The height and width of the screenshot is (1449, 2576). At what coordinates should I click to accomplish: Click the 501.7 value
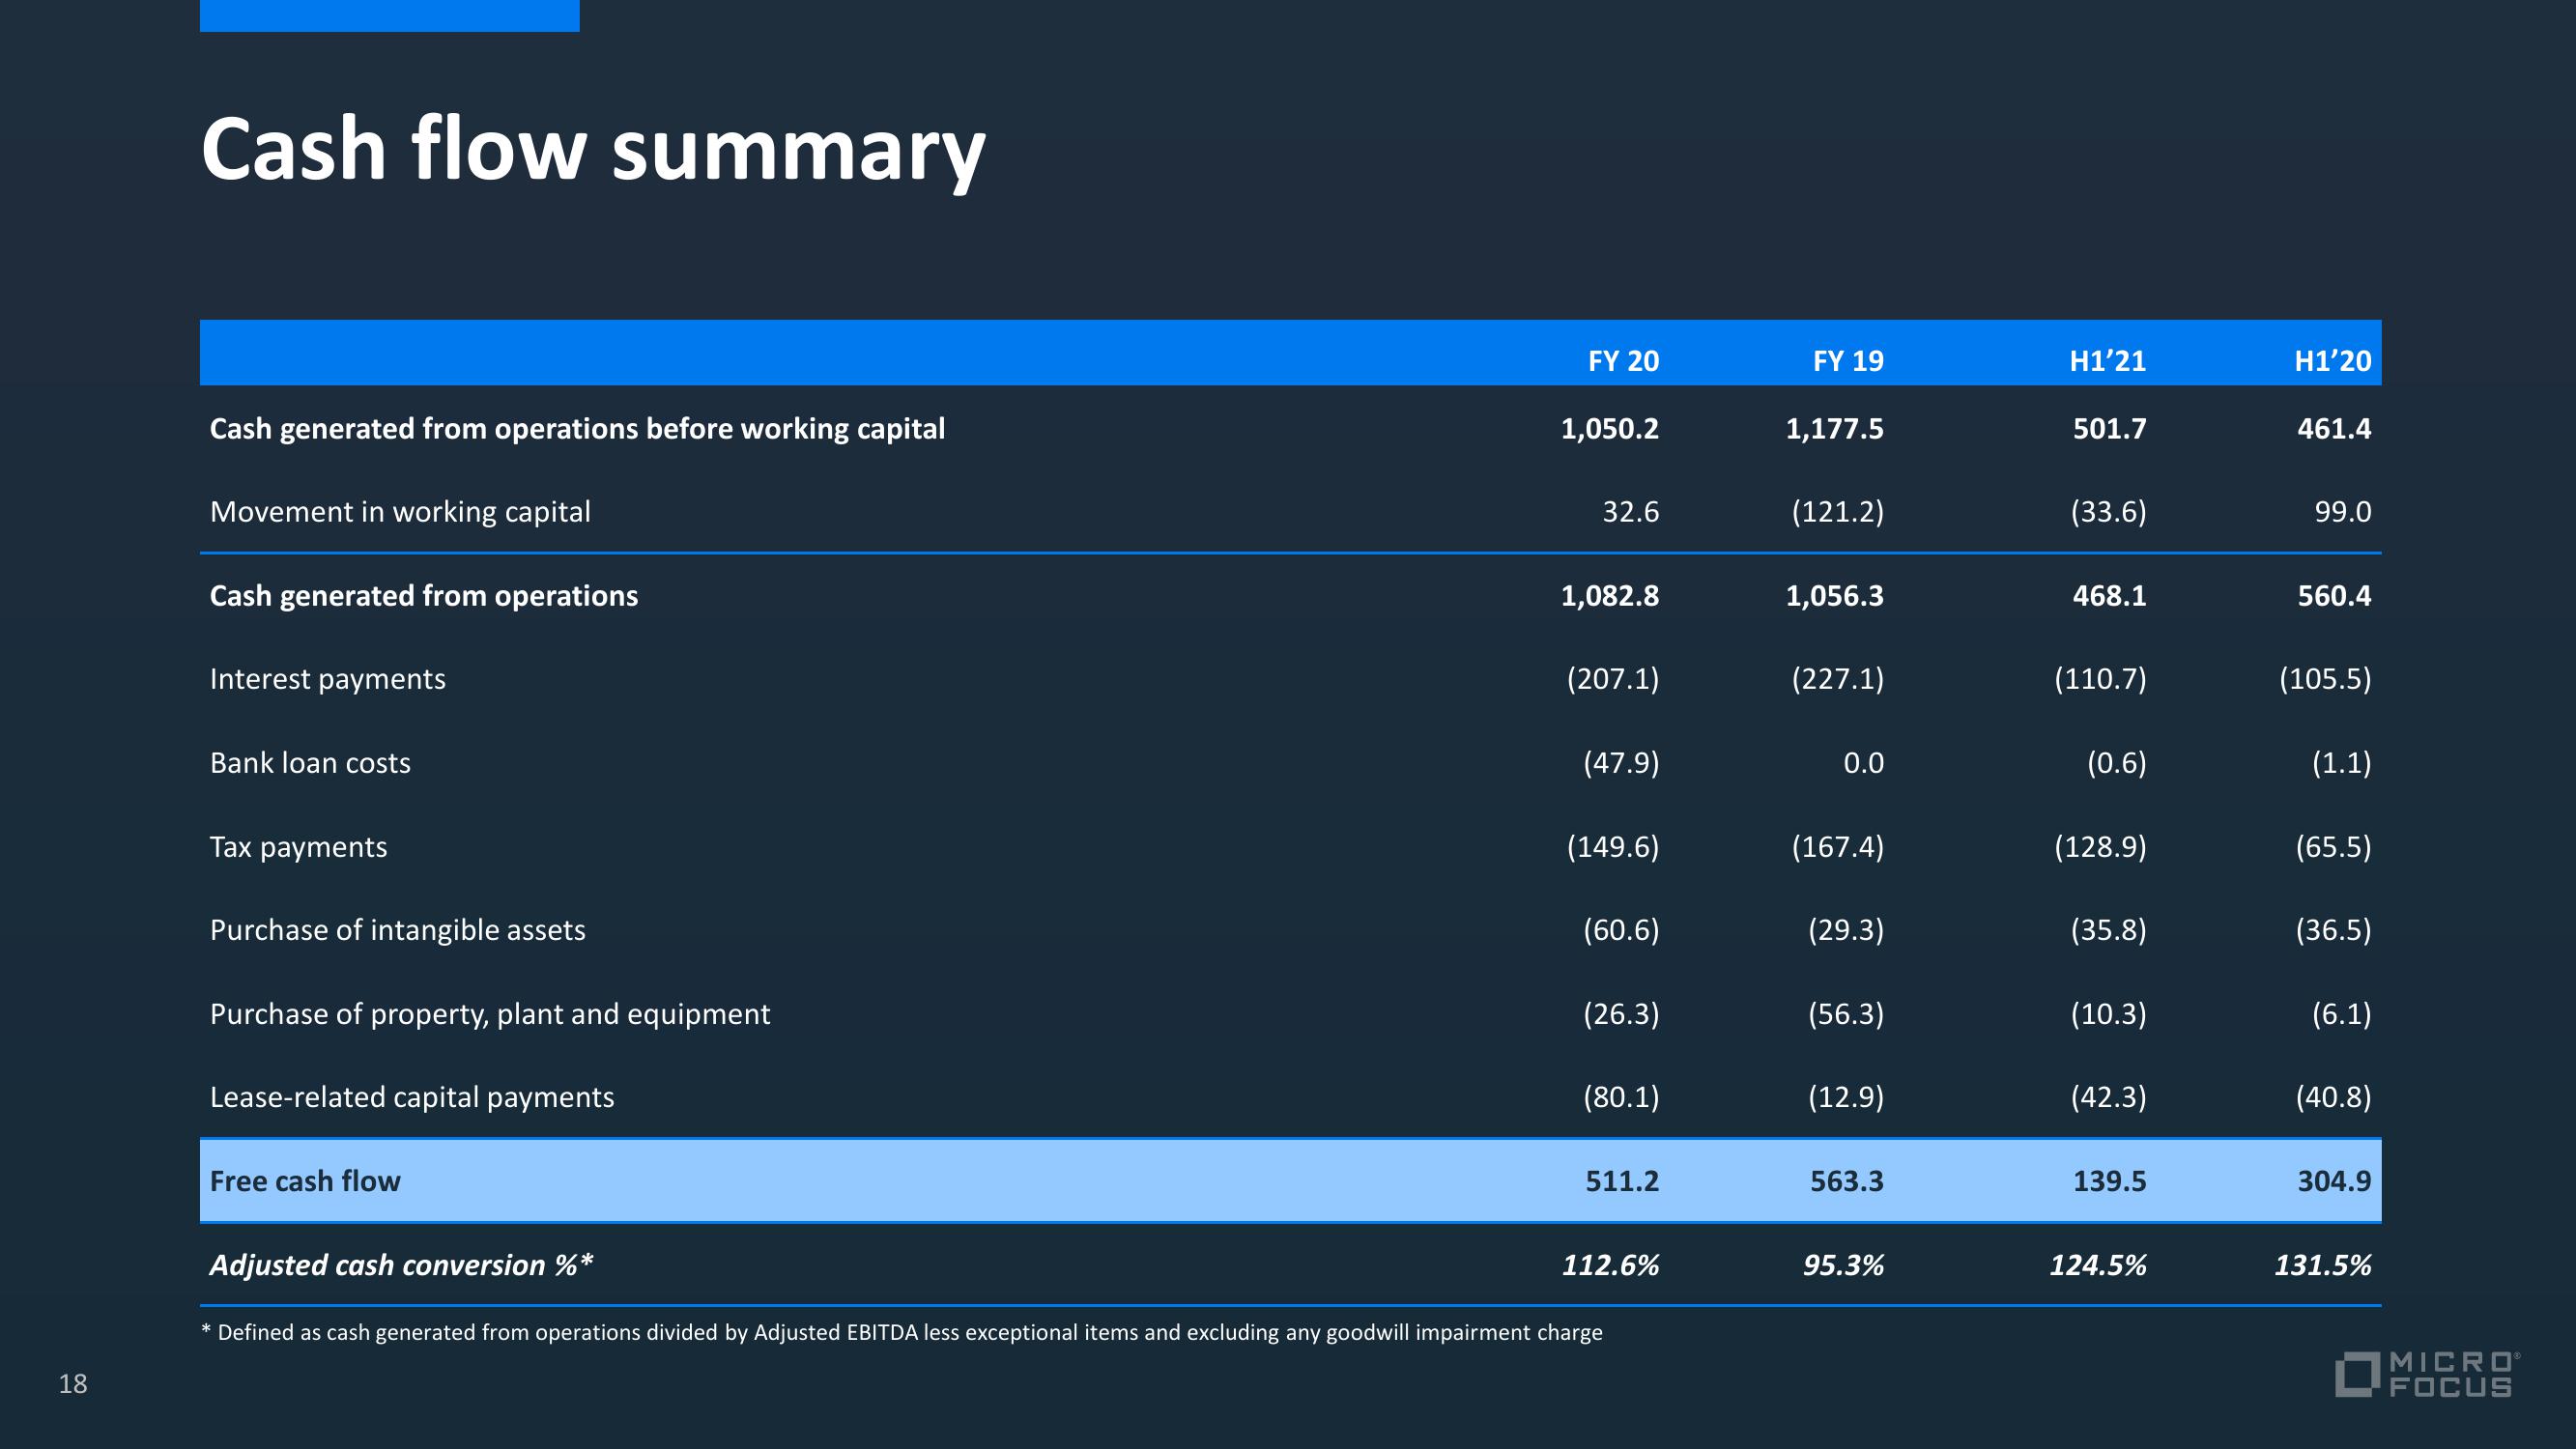pos(2109,429)
